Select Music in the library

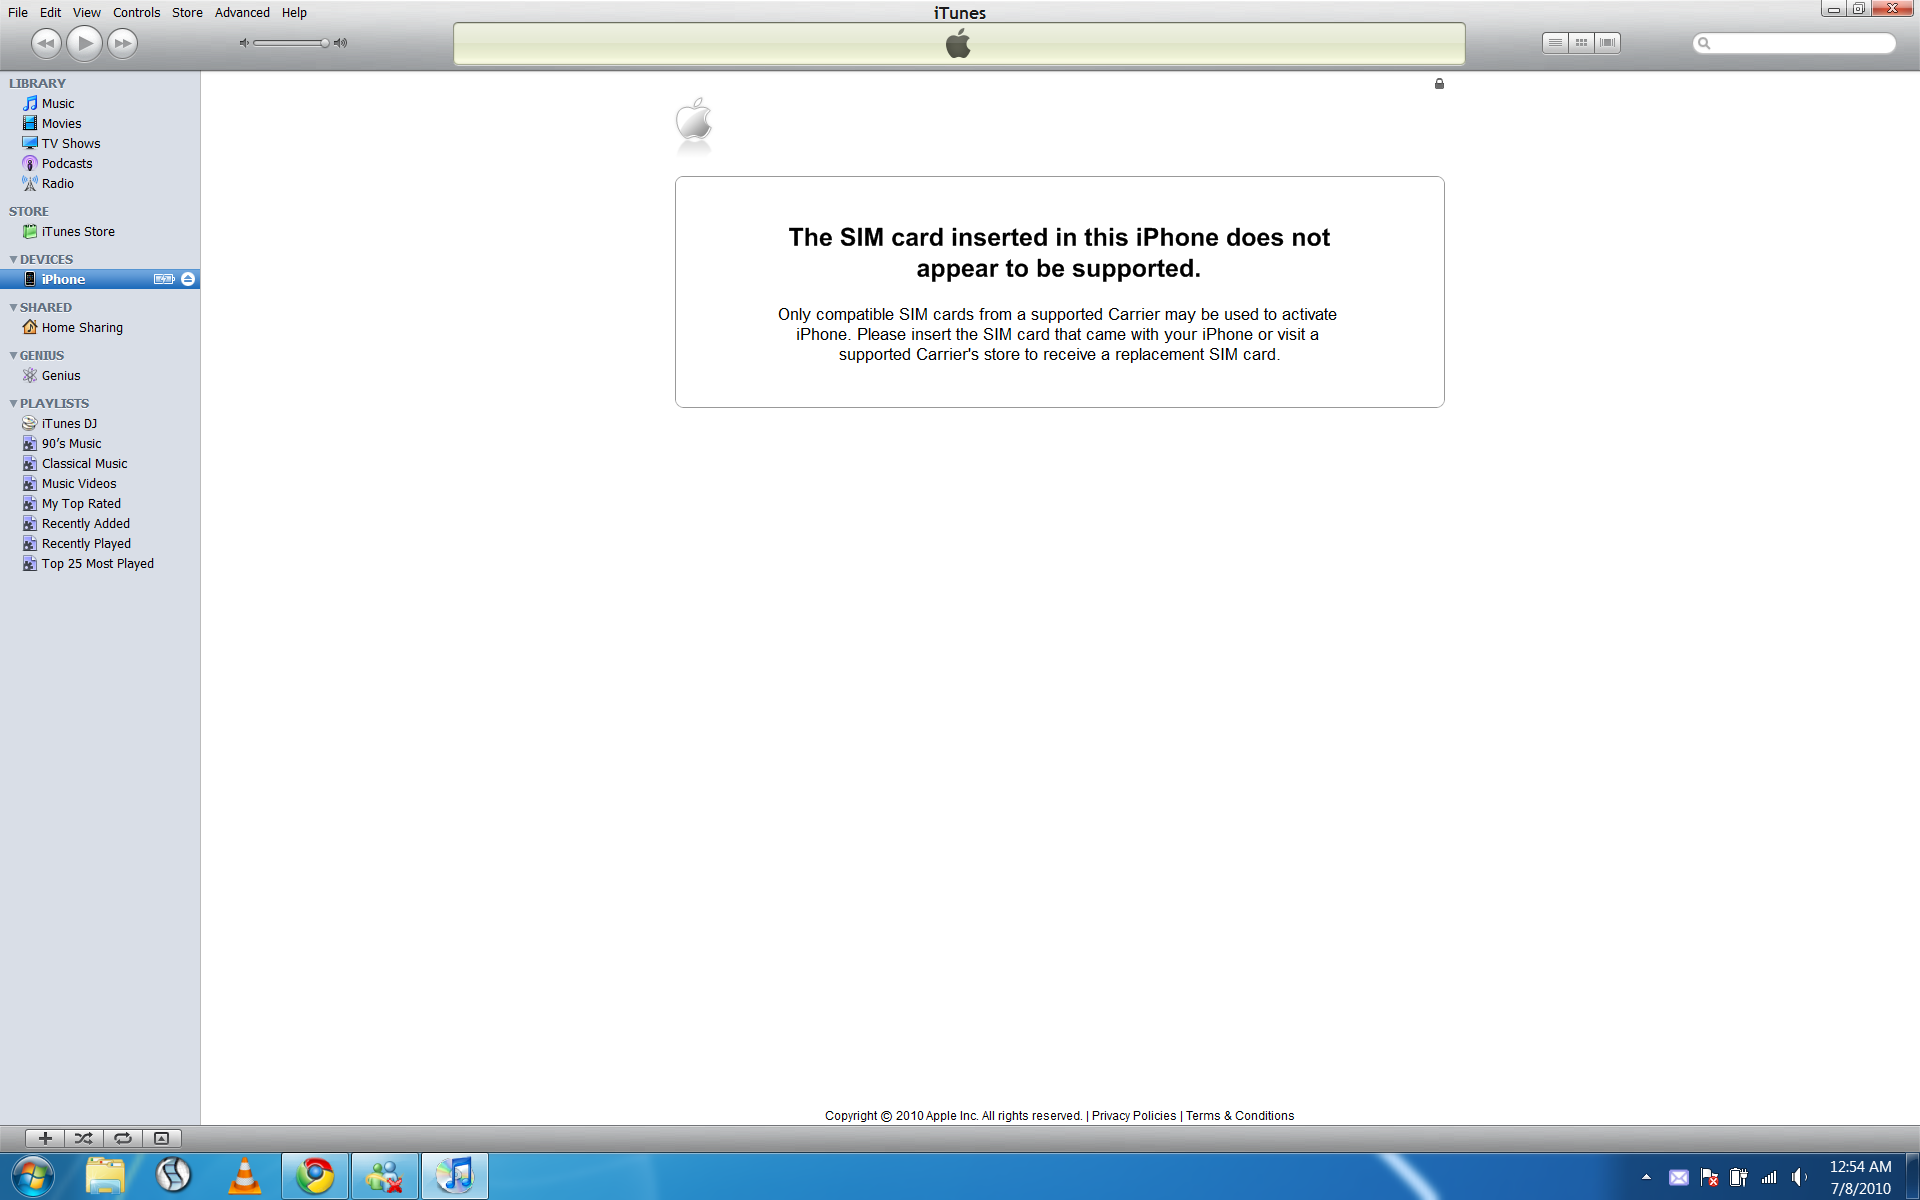point(100,103)
